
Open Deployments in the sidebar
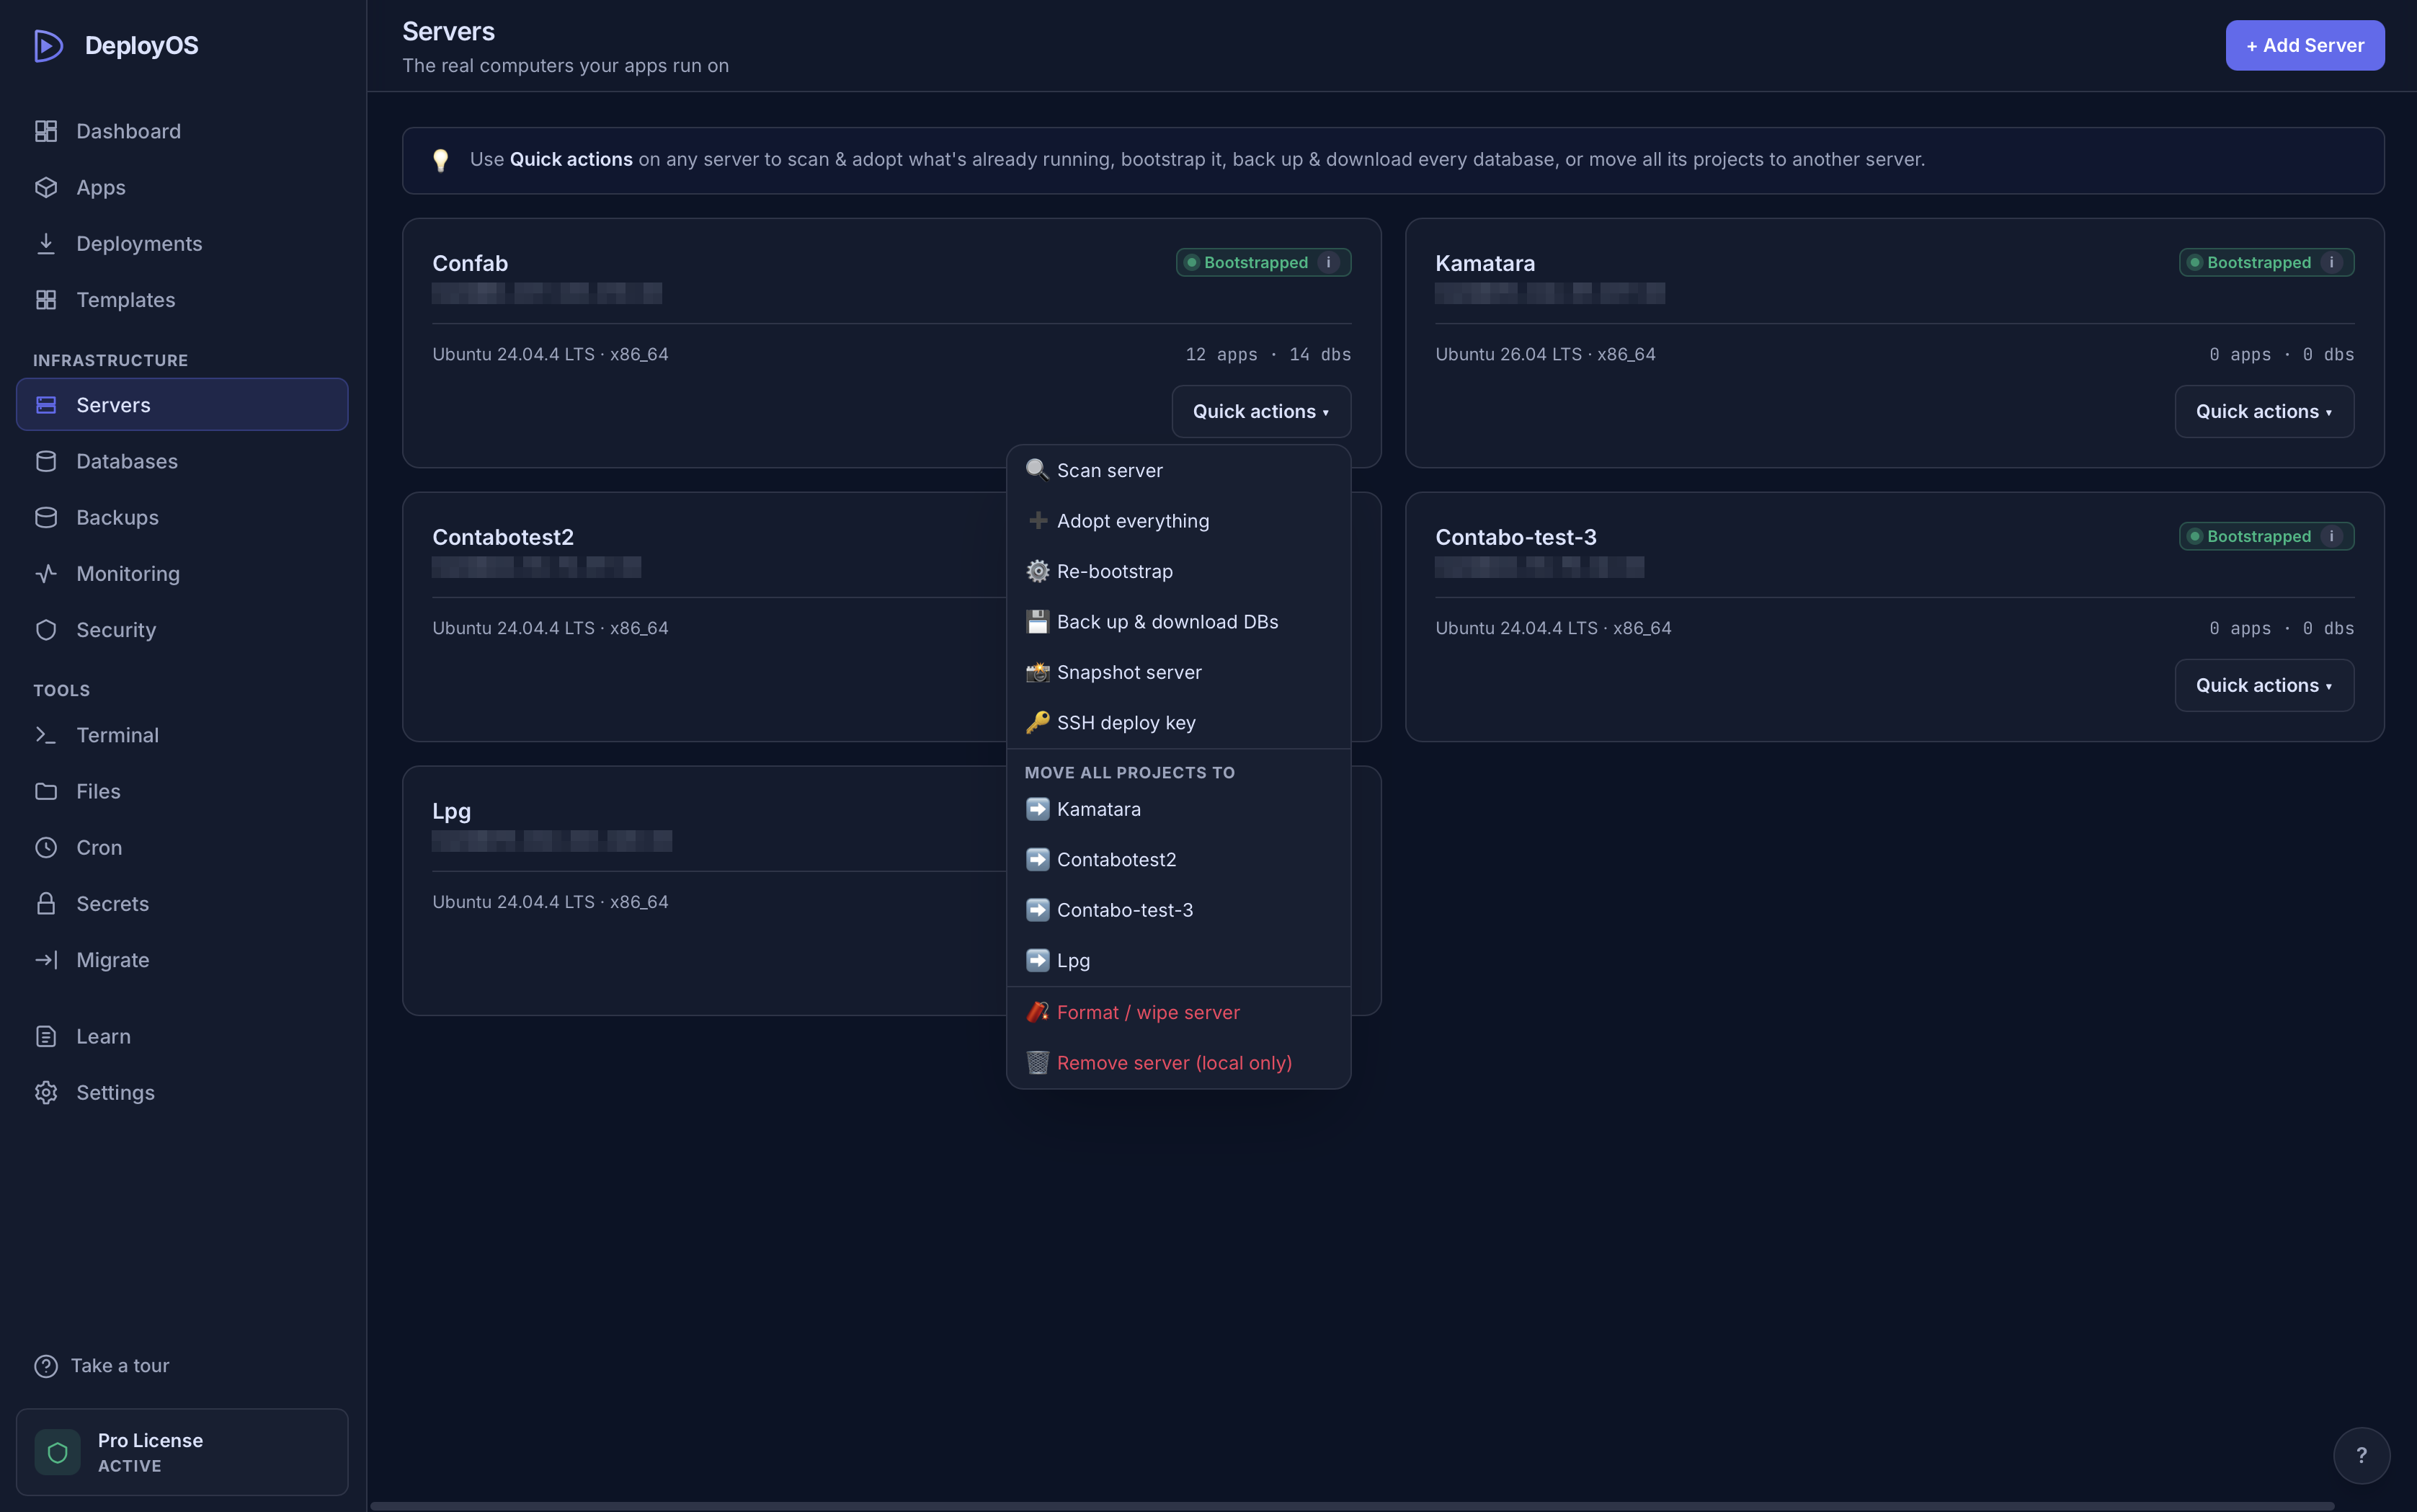pyautogui.click(x=182, y=243)
